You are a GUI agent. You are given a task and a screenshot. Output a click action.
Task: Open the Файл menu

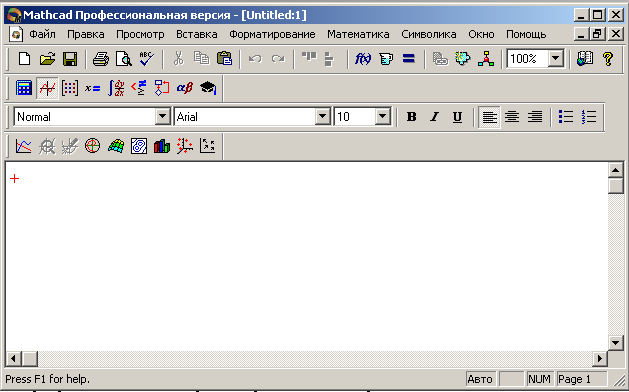pyautogui.click(x=43, y=35)
